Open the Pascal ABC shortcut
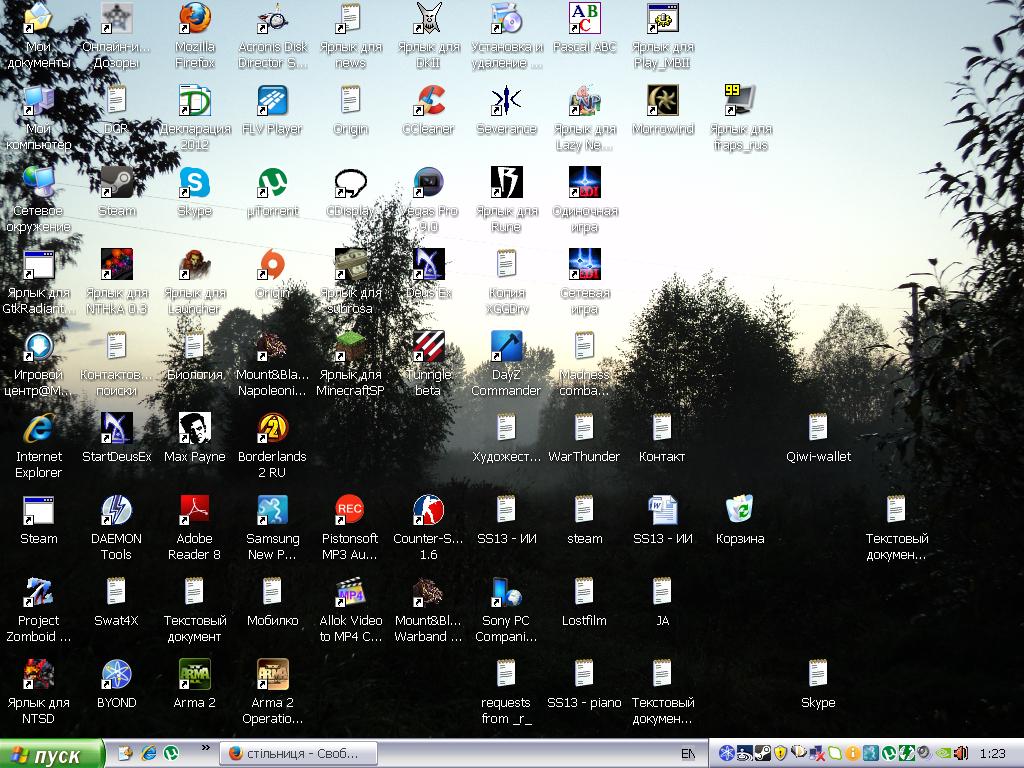This screenshot has width=1024, height=768. tap(584, 28)
